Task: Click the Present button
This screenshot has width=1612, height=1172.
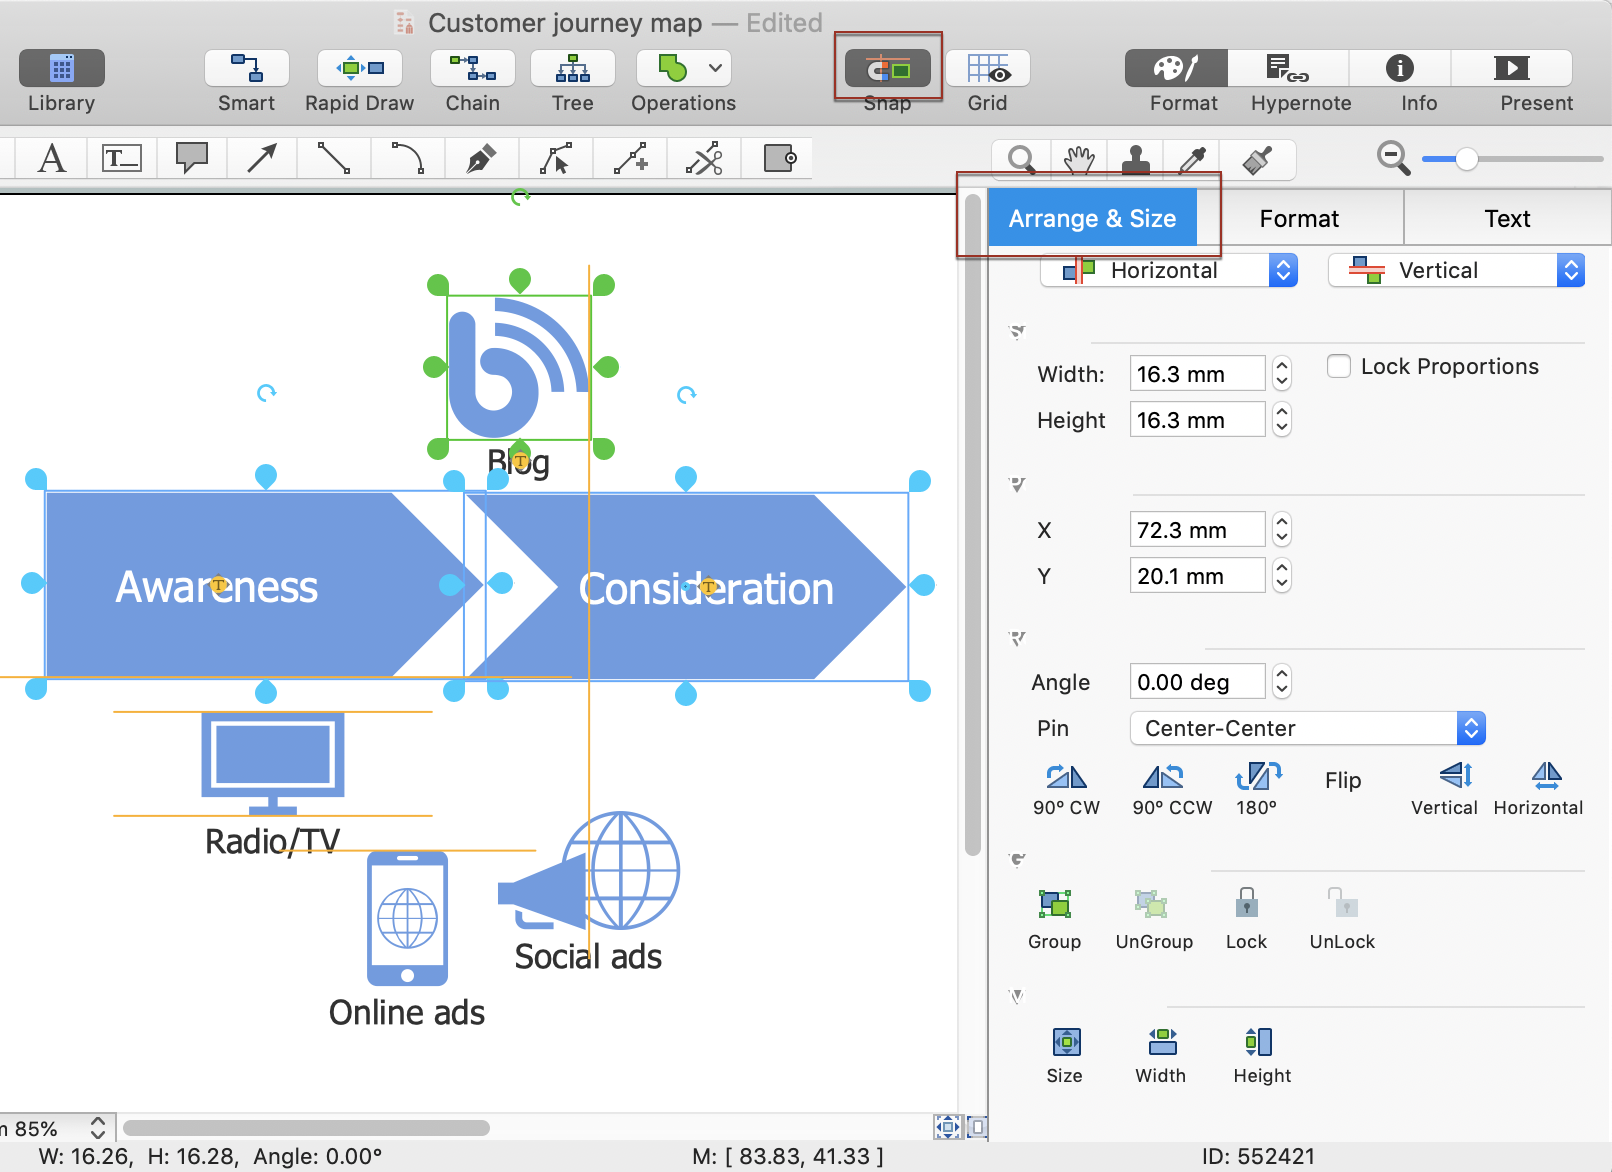Action: point(1511,69)
